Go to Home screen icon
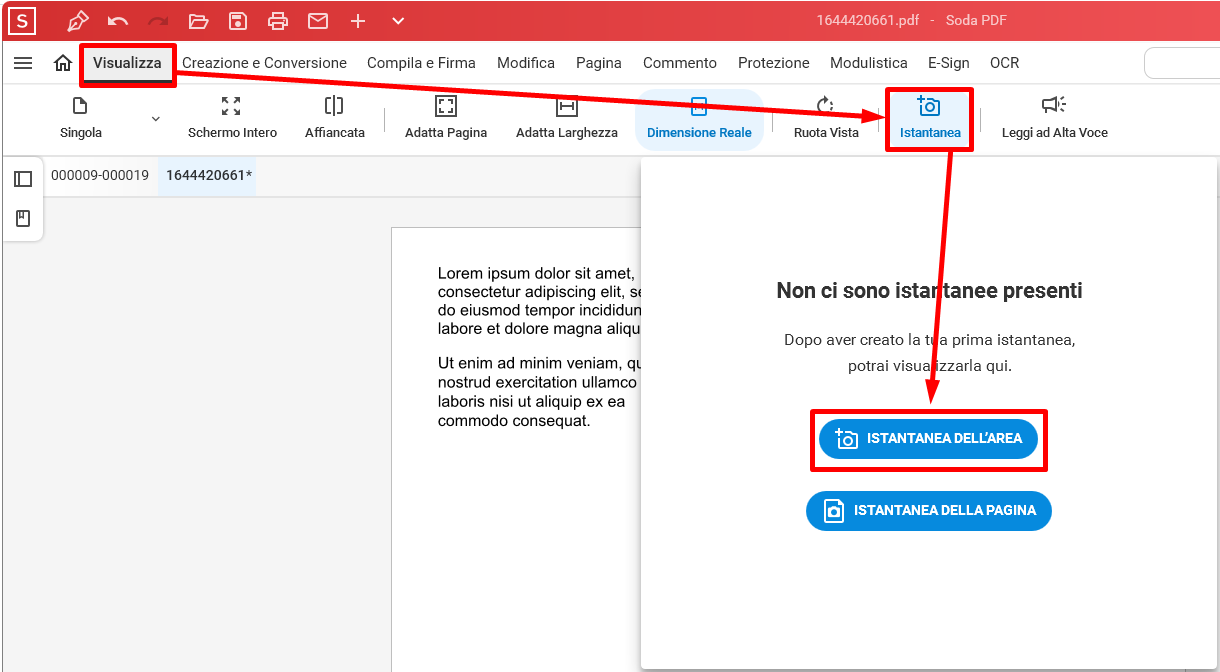This screenshot has height=672, width=1220. 63,63
